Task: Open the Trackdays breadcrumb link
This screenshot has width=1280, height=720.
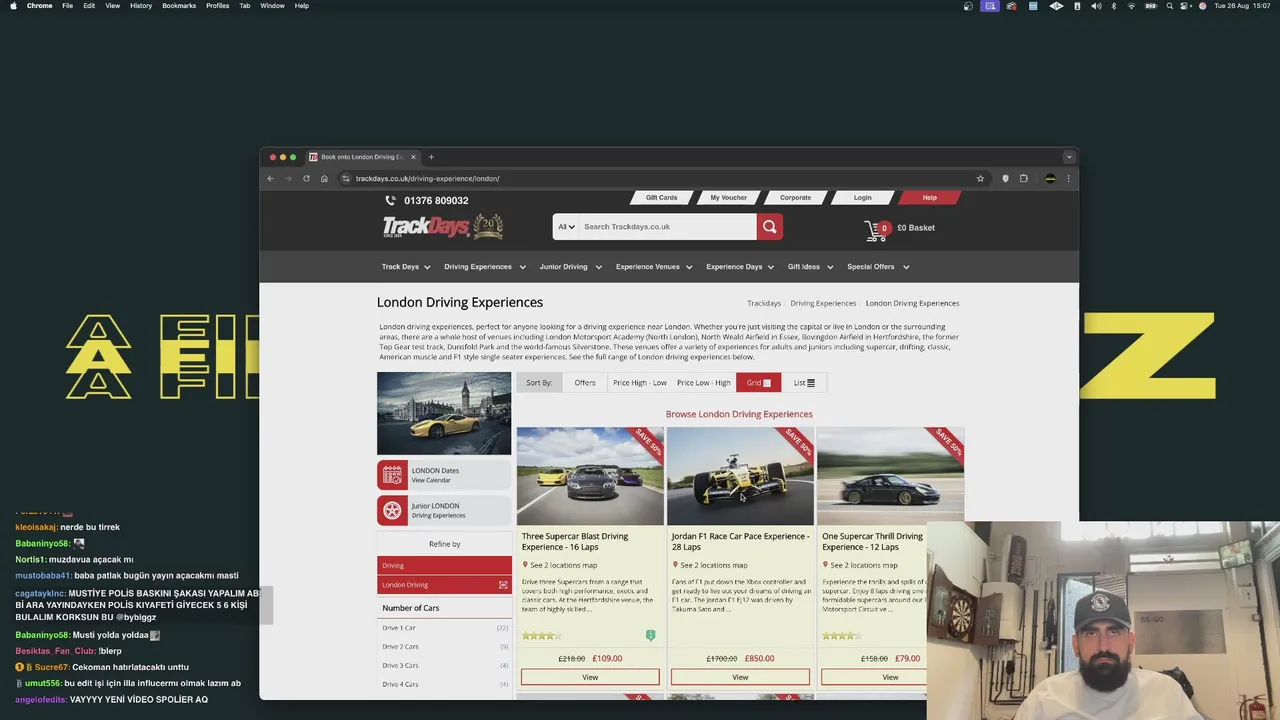Action: [764, 303]
